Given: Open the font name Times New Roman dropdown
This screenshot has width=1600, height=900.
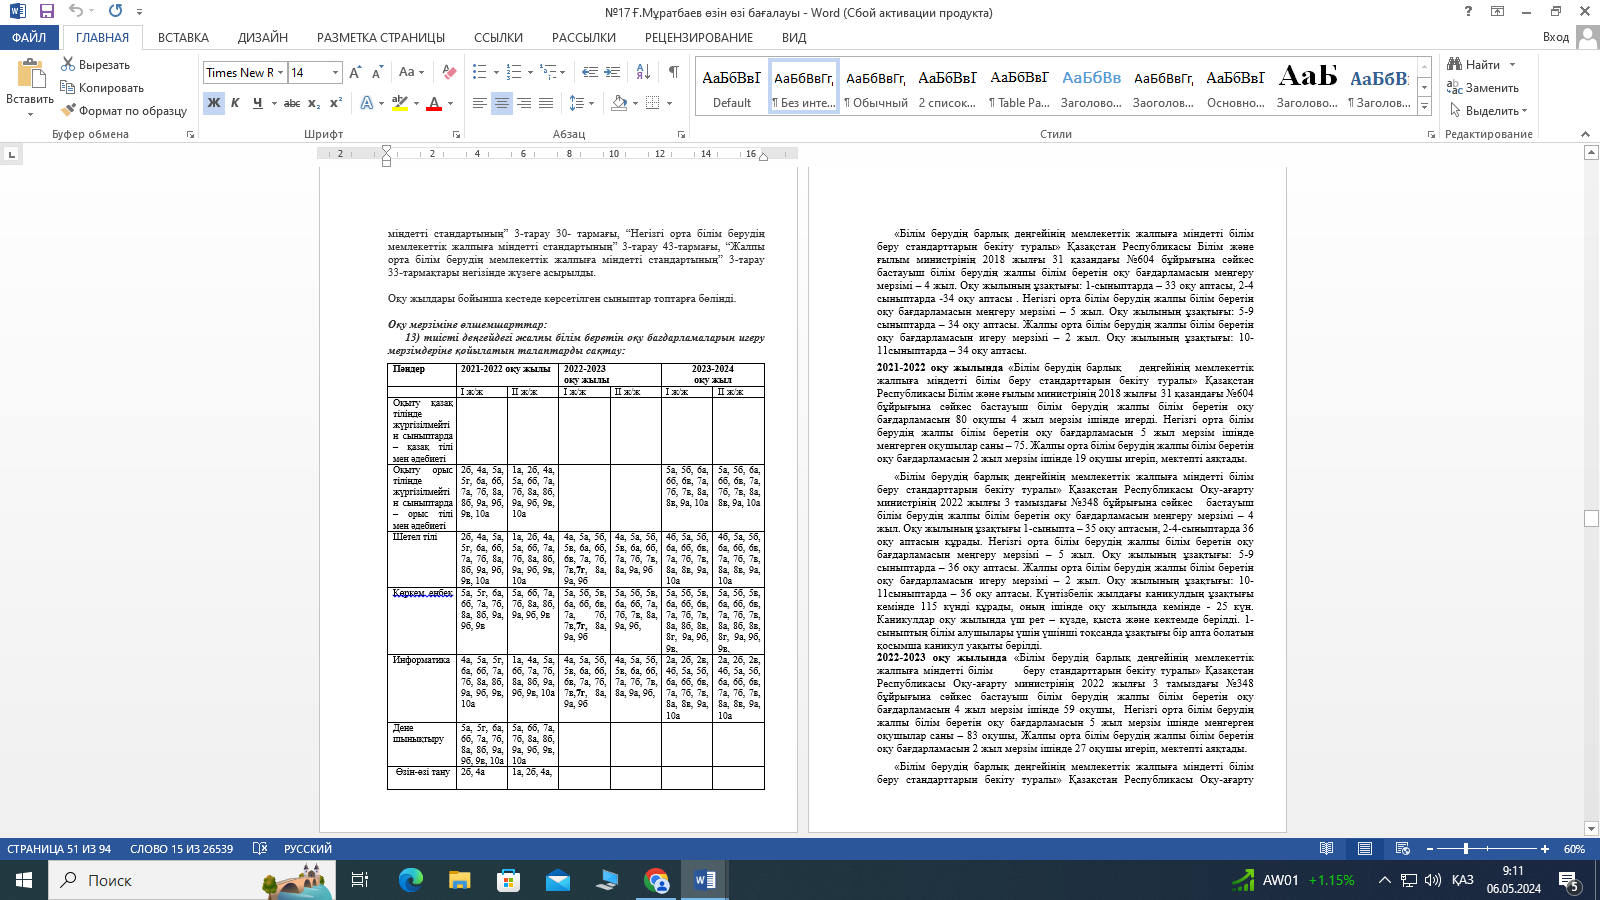Looking at the screenshot, I should (280, 73).
